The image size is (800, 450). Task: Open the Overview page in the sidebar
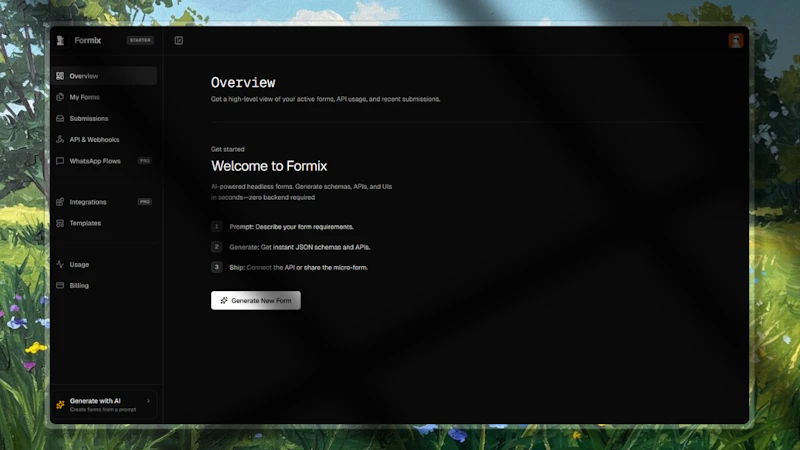click(104, 76)
